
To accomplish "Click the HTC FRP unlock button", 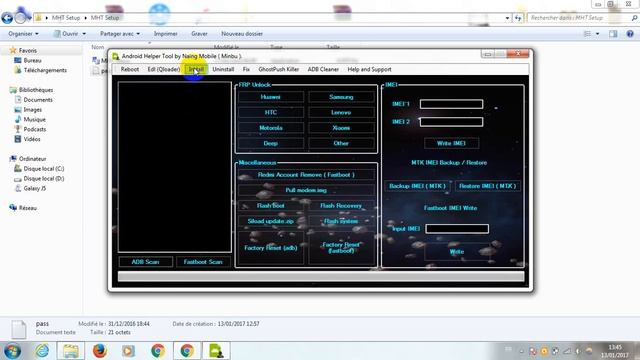I will pyautogui.click(x=271, y=113).
